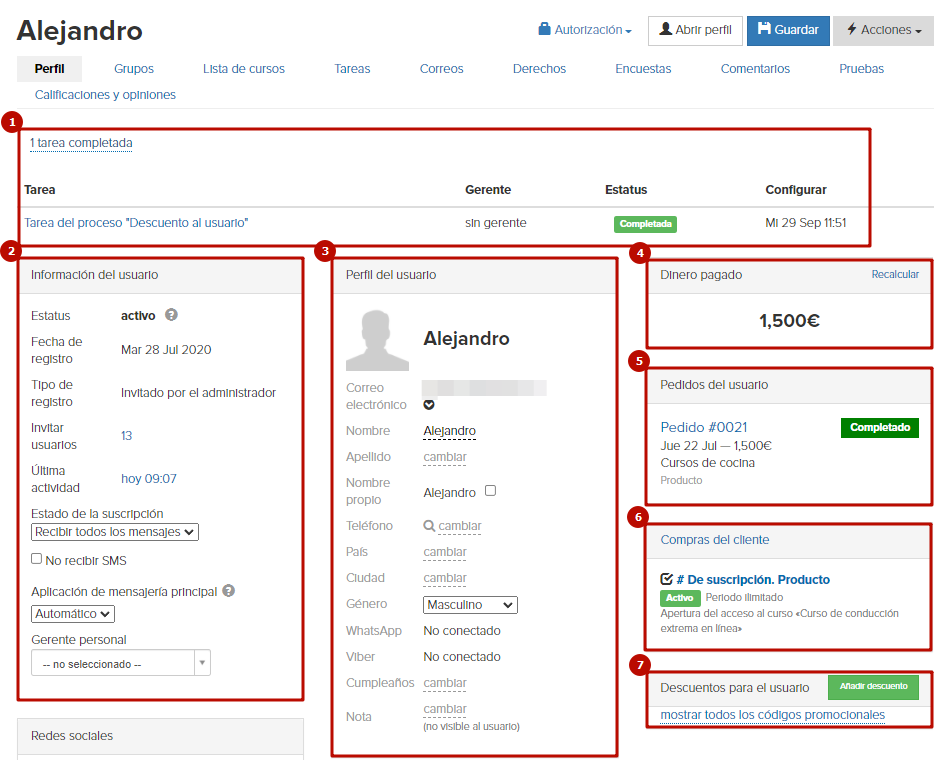
Task: Edit the Nombre value Alejandro
Action: tap(449, 431)
